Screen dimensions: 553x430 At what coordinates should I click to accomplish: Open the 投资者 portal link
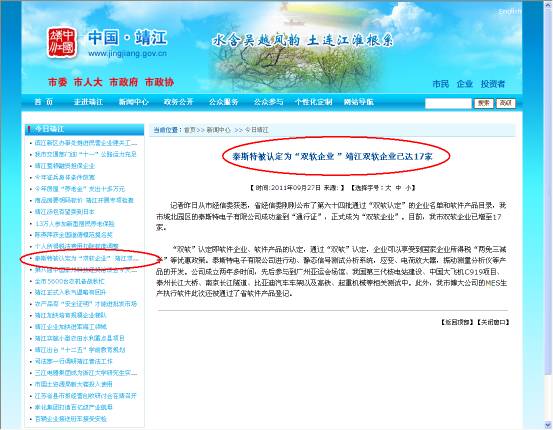tap(493, 84)
